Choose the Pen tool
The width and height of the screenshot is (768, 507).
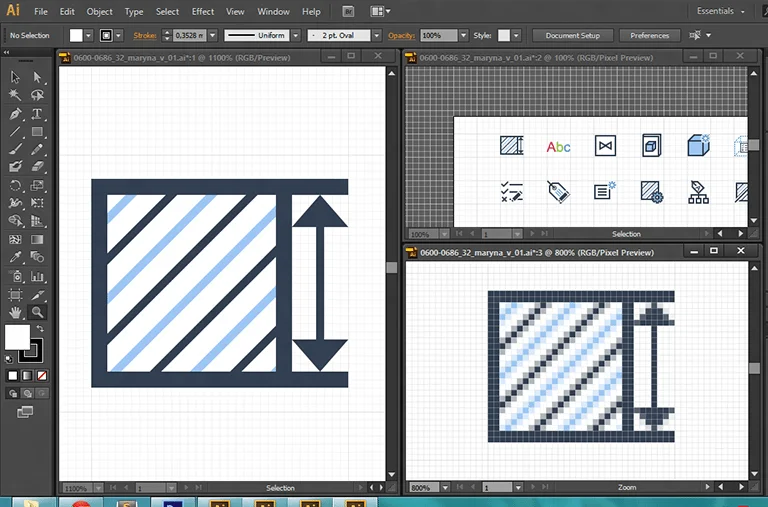(15, 114)
